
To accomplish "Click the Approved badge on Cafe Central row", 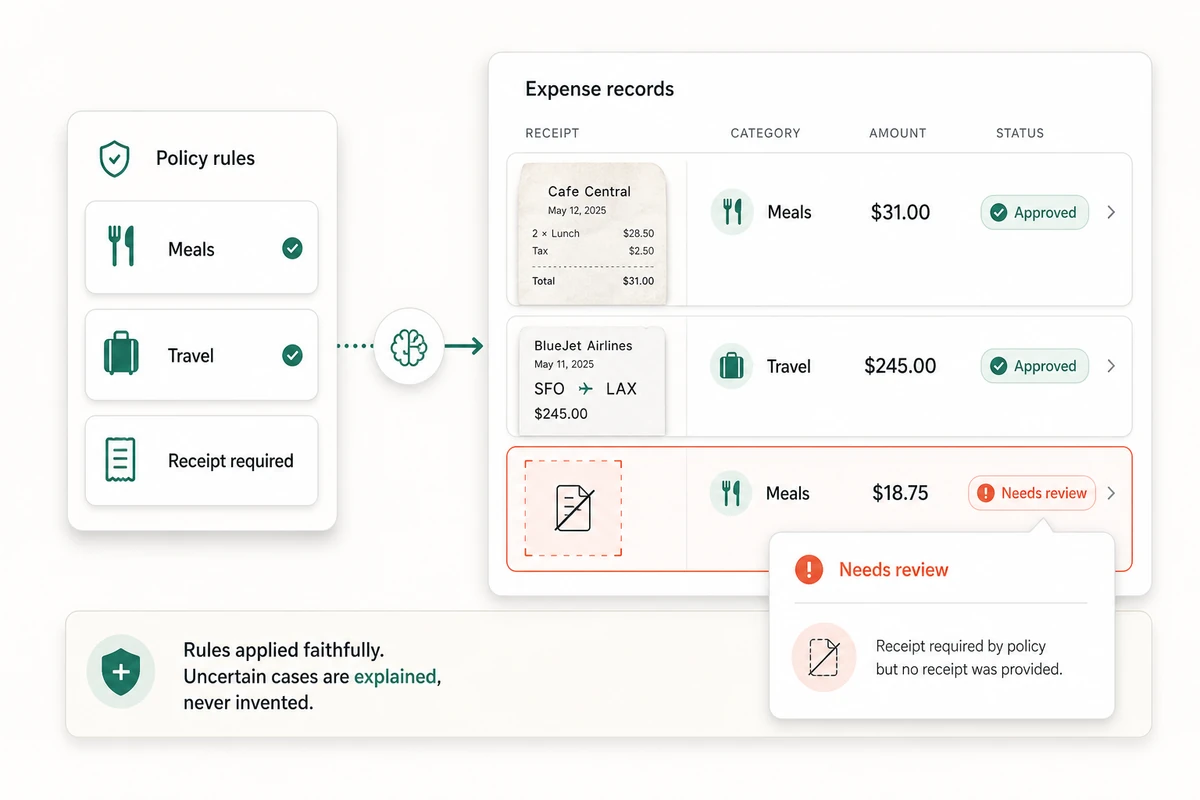I will (x=1034, y=212).
